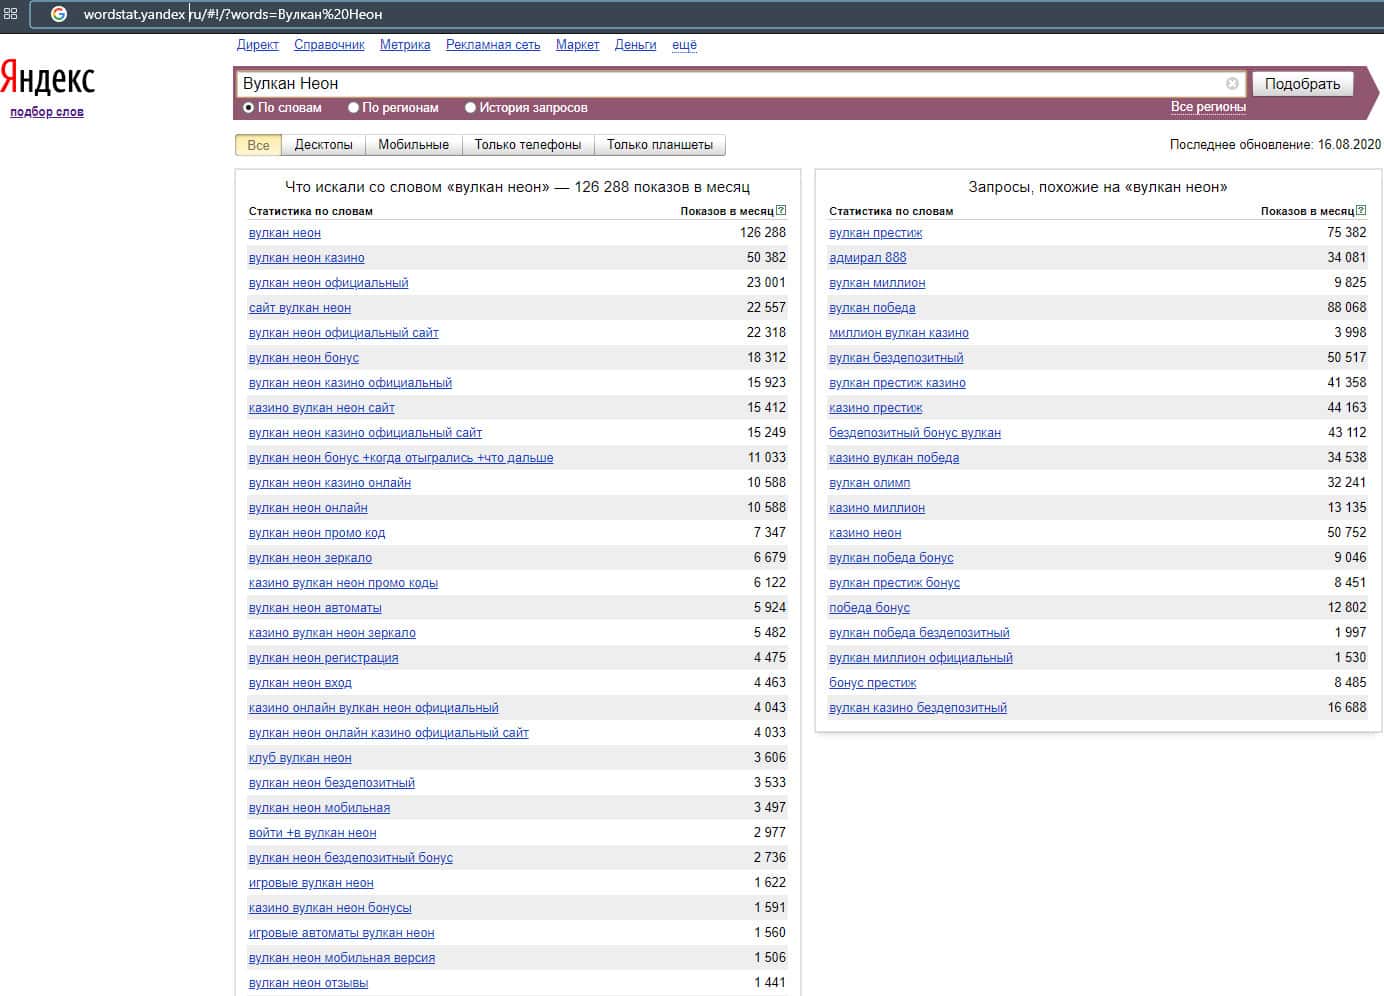The height and width of the screenshot is (996, 1384).
Task: Open the "вулкан неон казино" query link
Action: pos(306,258)
